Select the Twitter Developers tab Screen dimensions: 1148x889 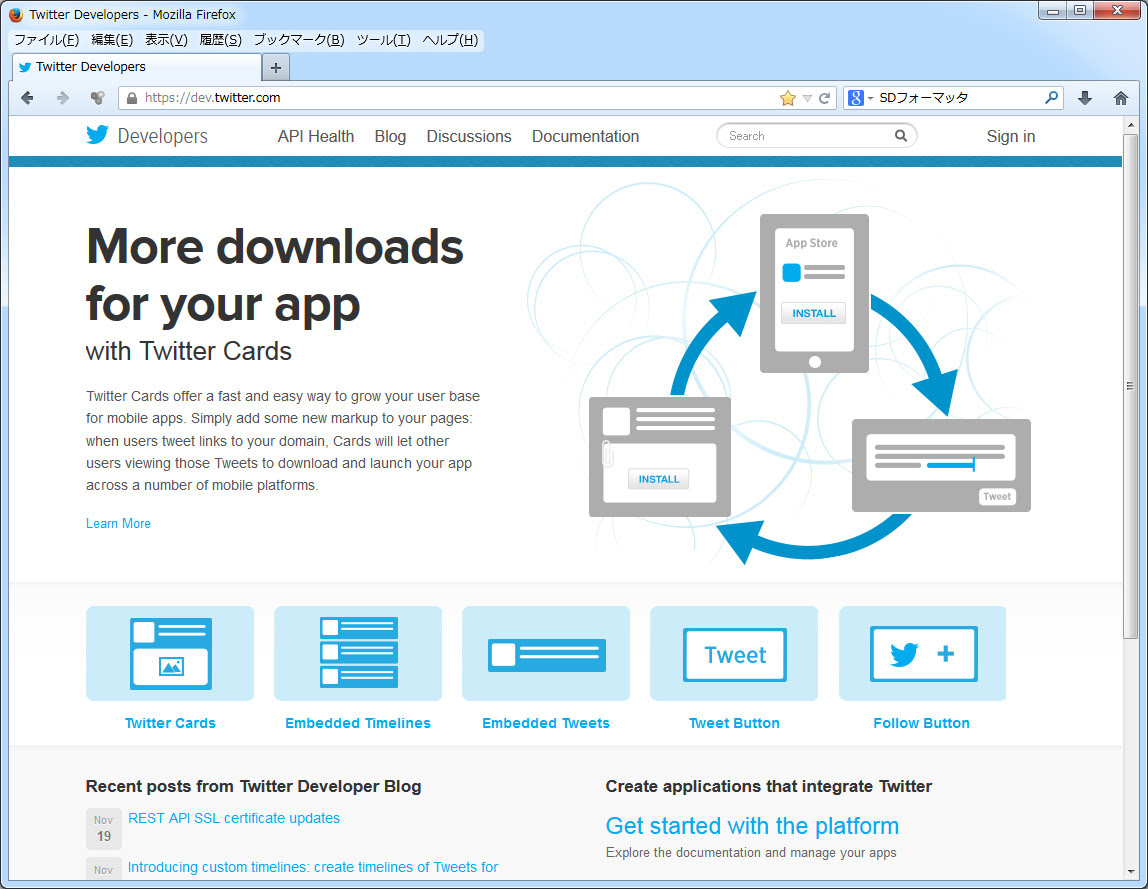(137, 67)
